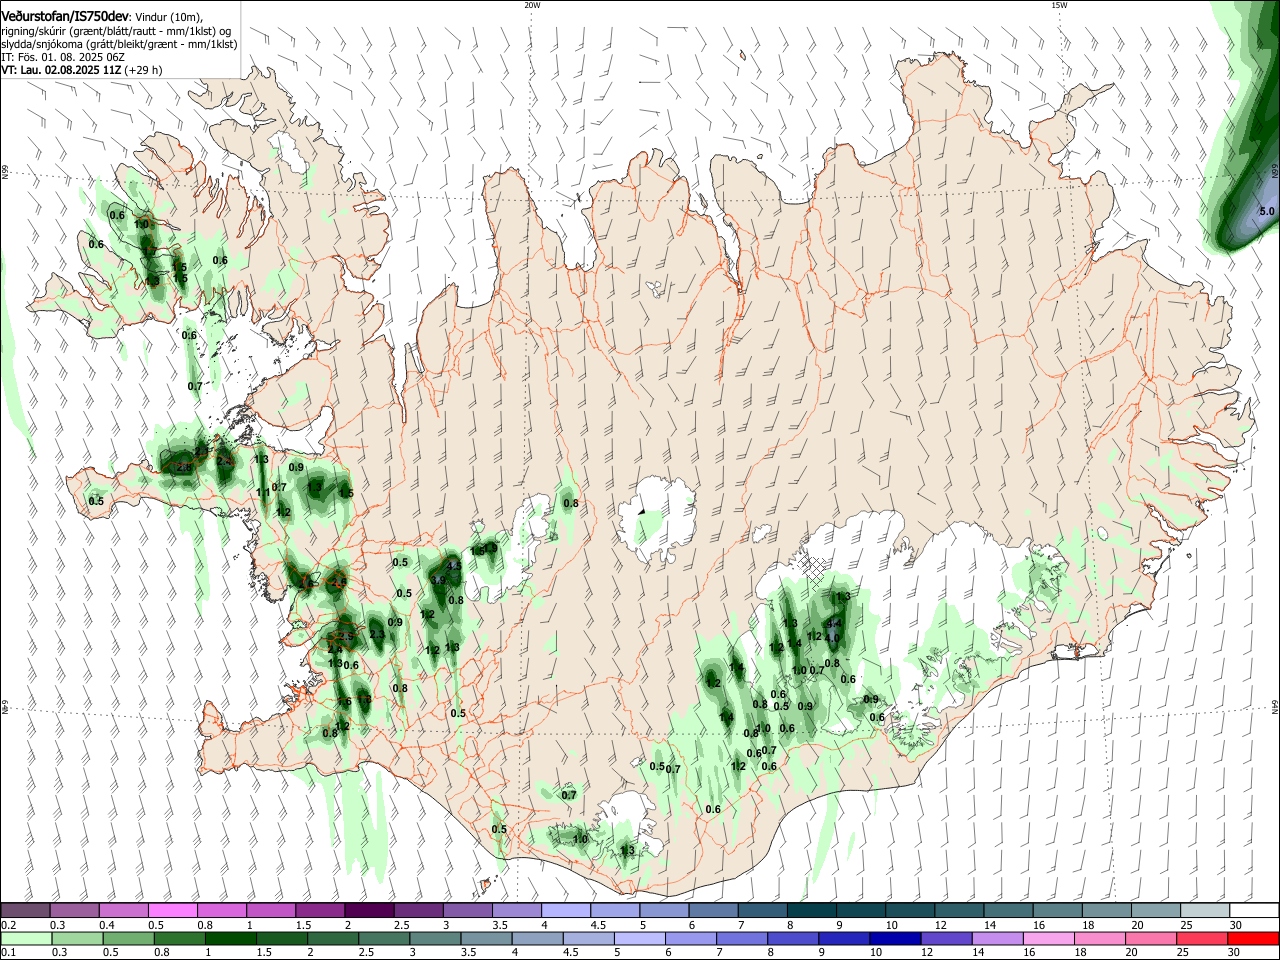Viewport: 1280px width, 960px height.
Task: Choose pure red swatch ending the lower legend
Action: point(1254,939)
